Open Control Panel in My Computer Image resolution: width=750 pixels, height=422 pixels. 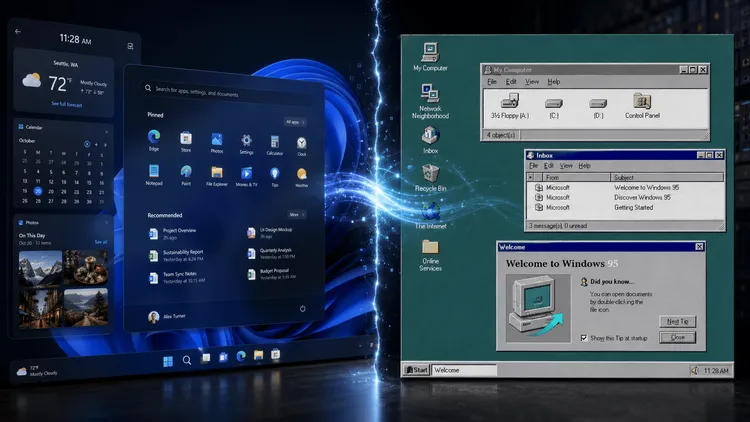point(642,106)
